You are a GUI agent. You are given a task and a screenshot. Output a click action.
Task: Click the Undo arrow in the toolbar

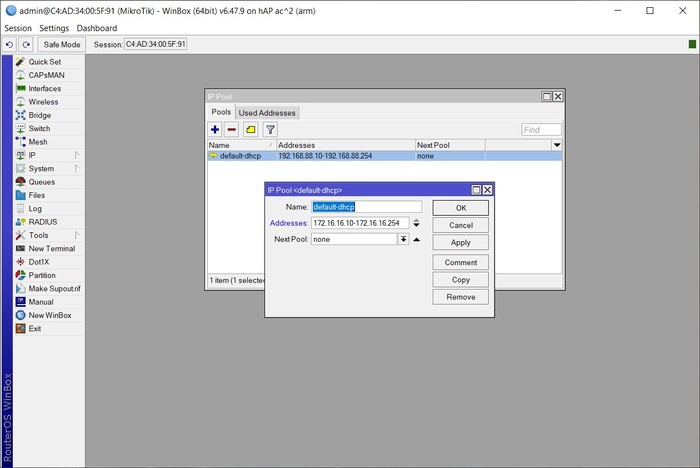click(9, 45)
